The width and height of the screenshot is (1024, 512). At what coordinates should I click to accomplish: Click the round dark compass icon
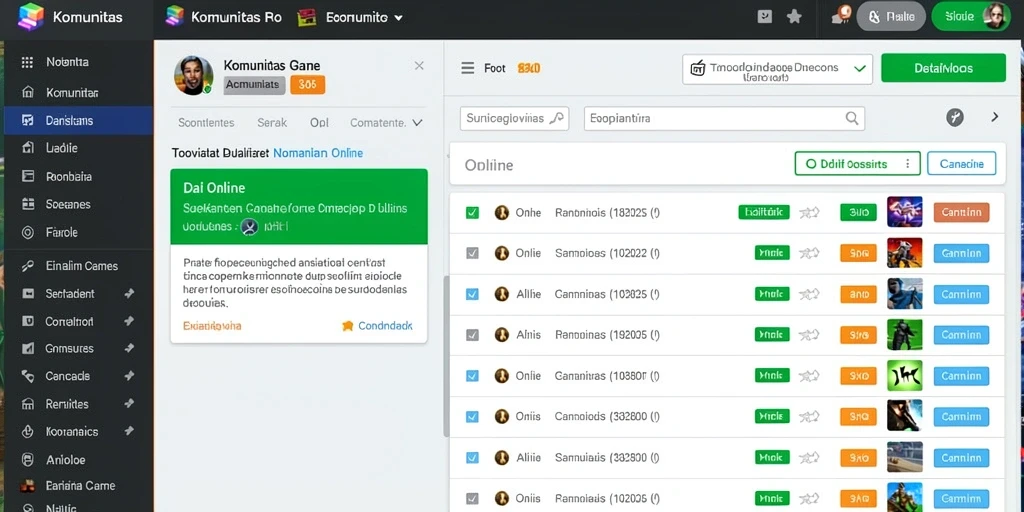[955, 118]
